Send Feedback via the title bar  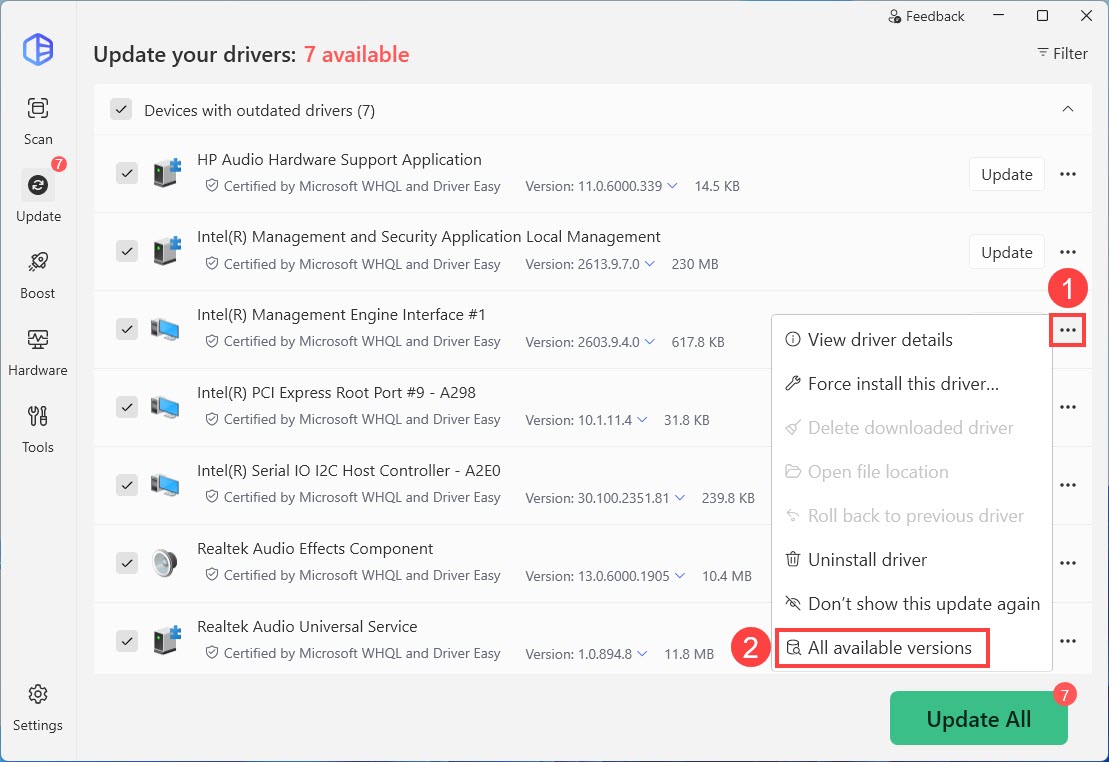[926, 16]
